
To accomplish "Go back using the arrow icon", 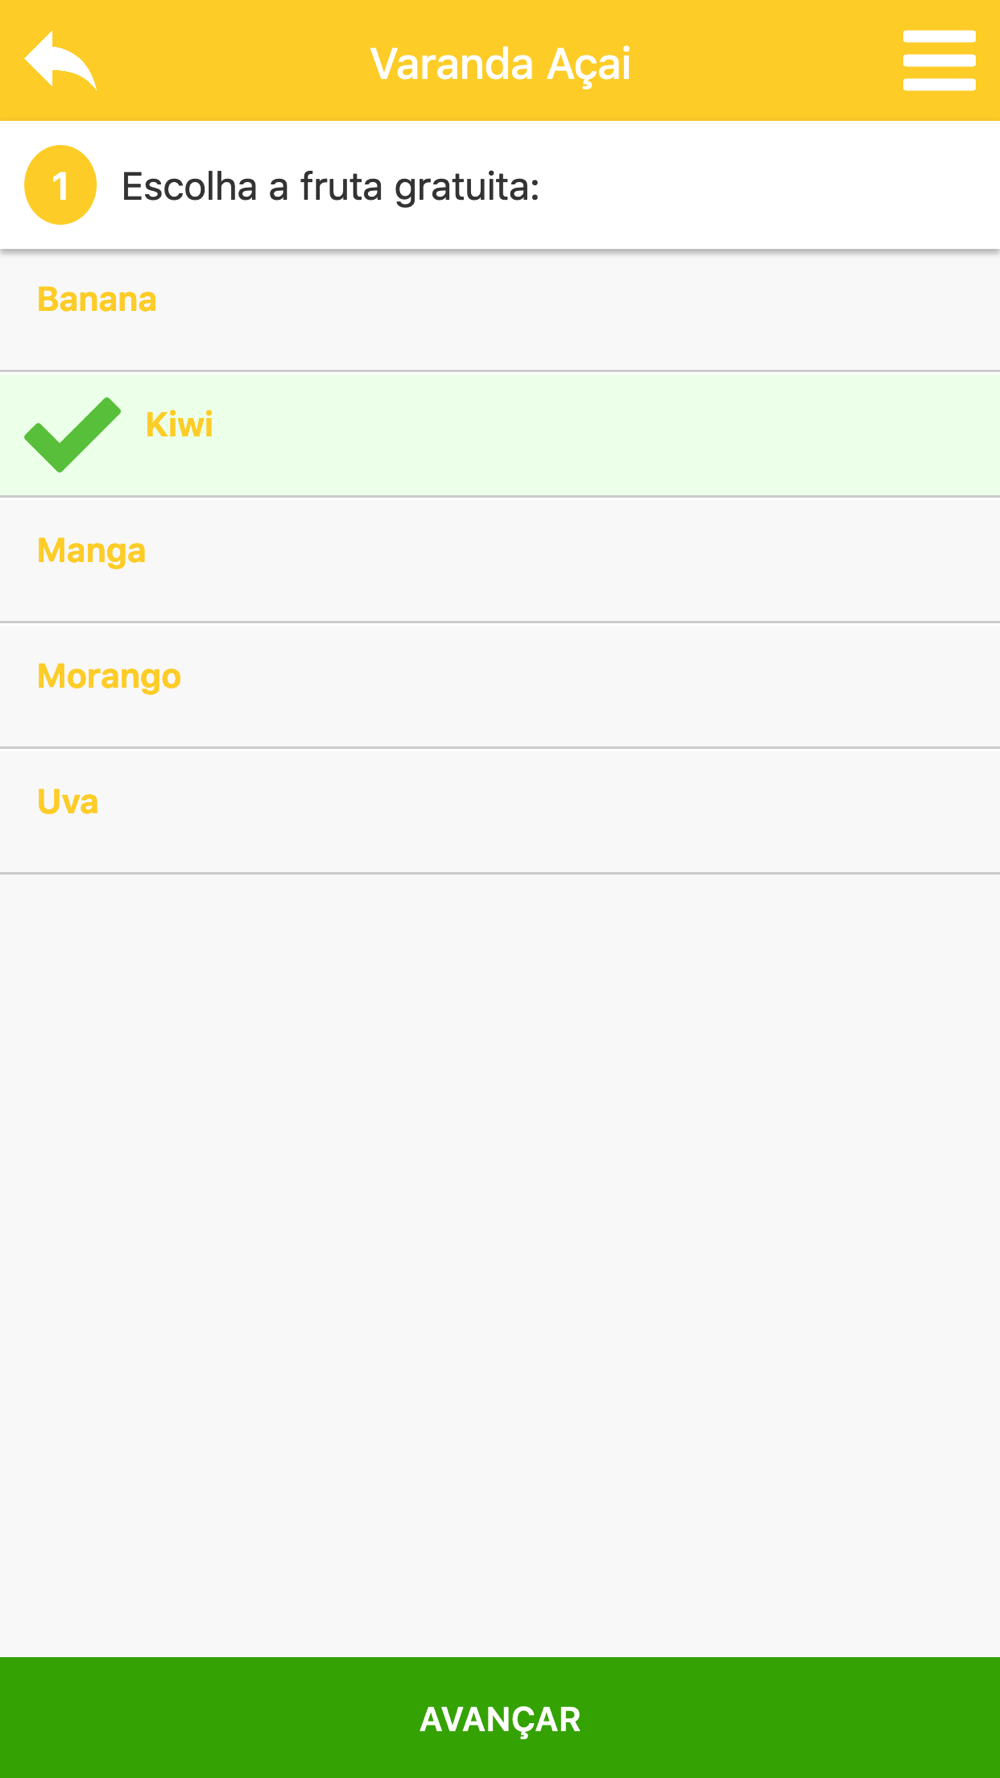I will click(x=60, y=60).
